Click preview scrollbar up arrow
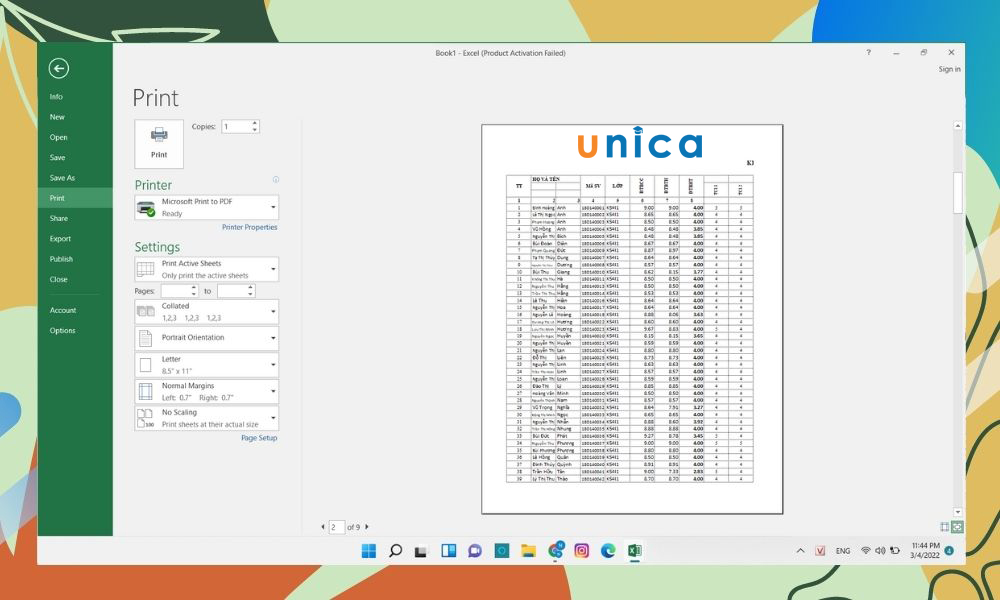 tap(957, 126)
